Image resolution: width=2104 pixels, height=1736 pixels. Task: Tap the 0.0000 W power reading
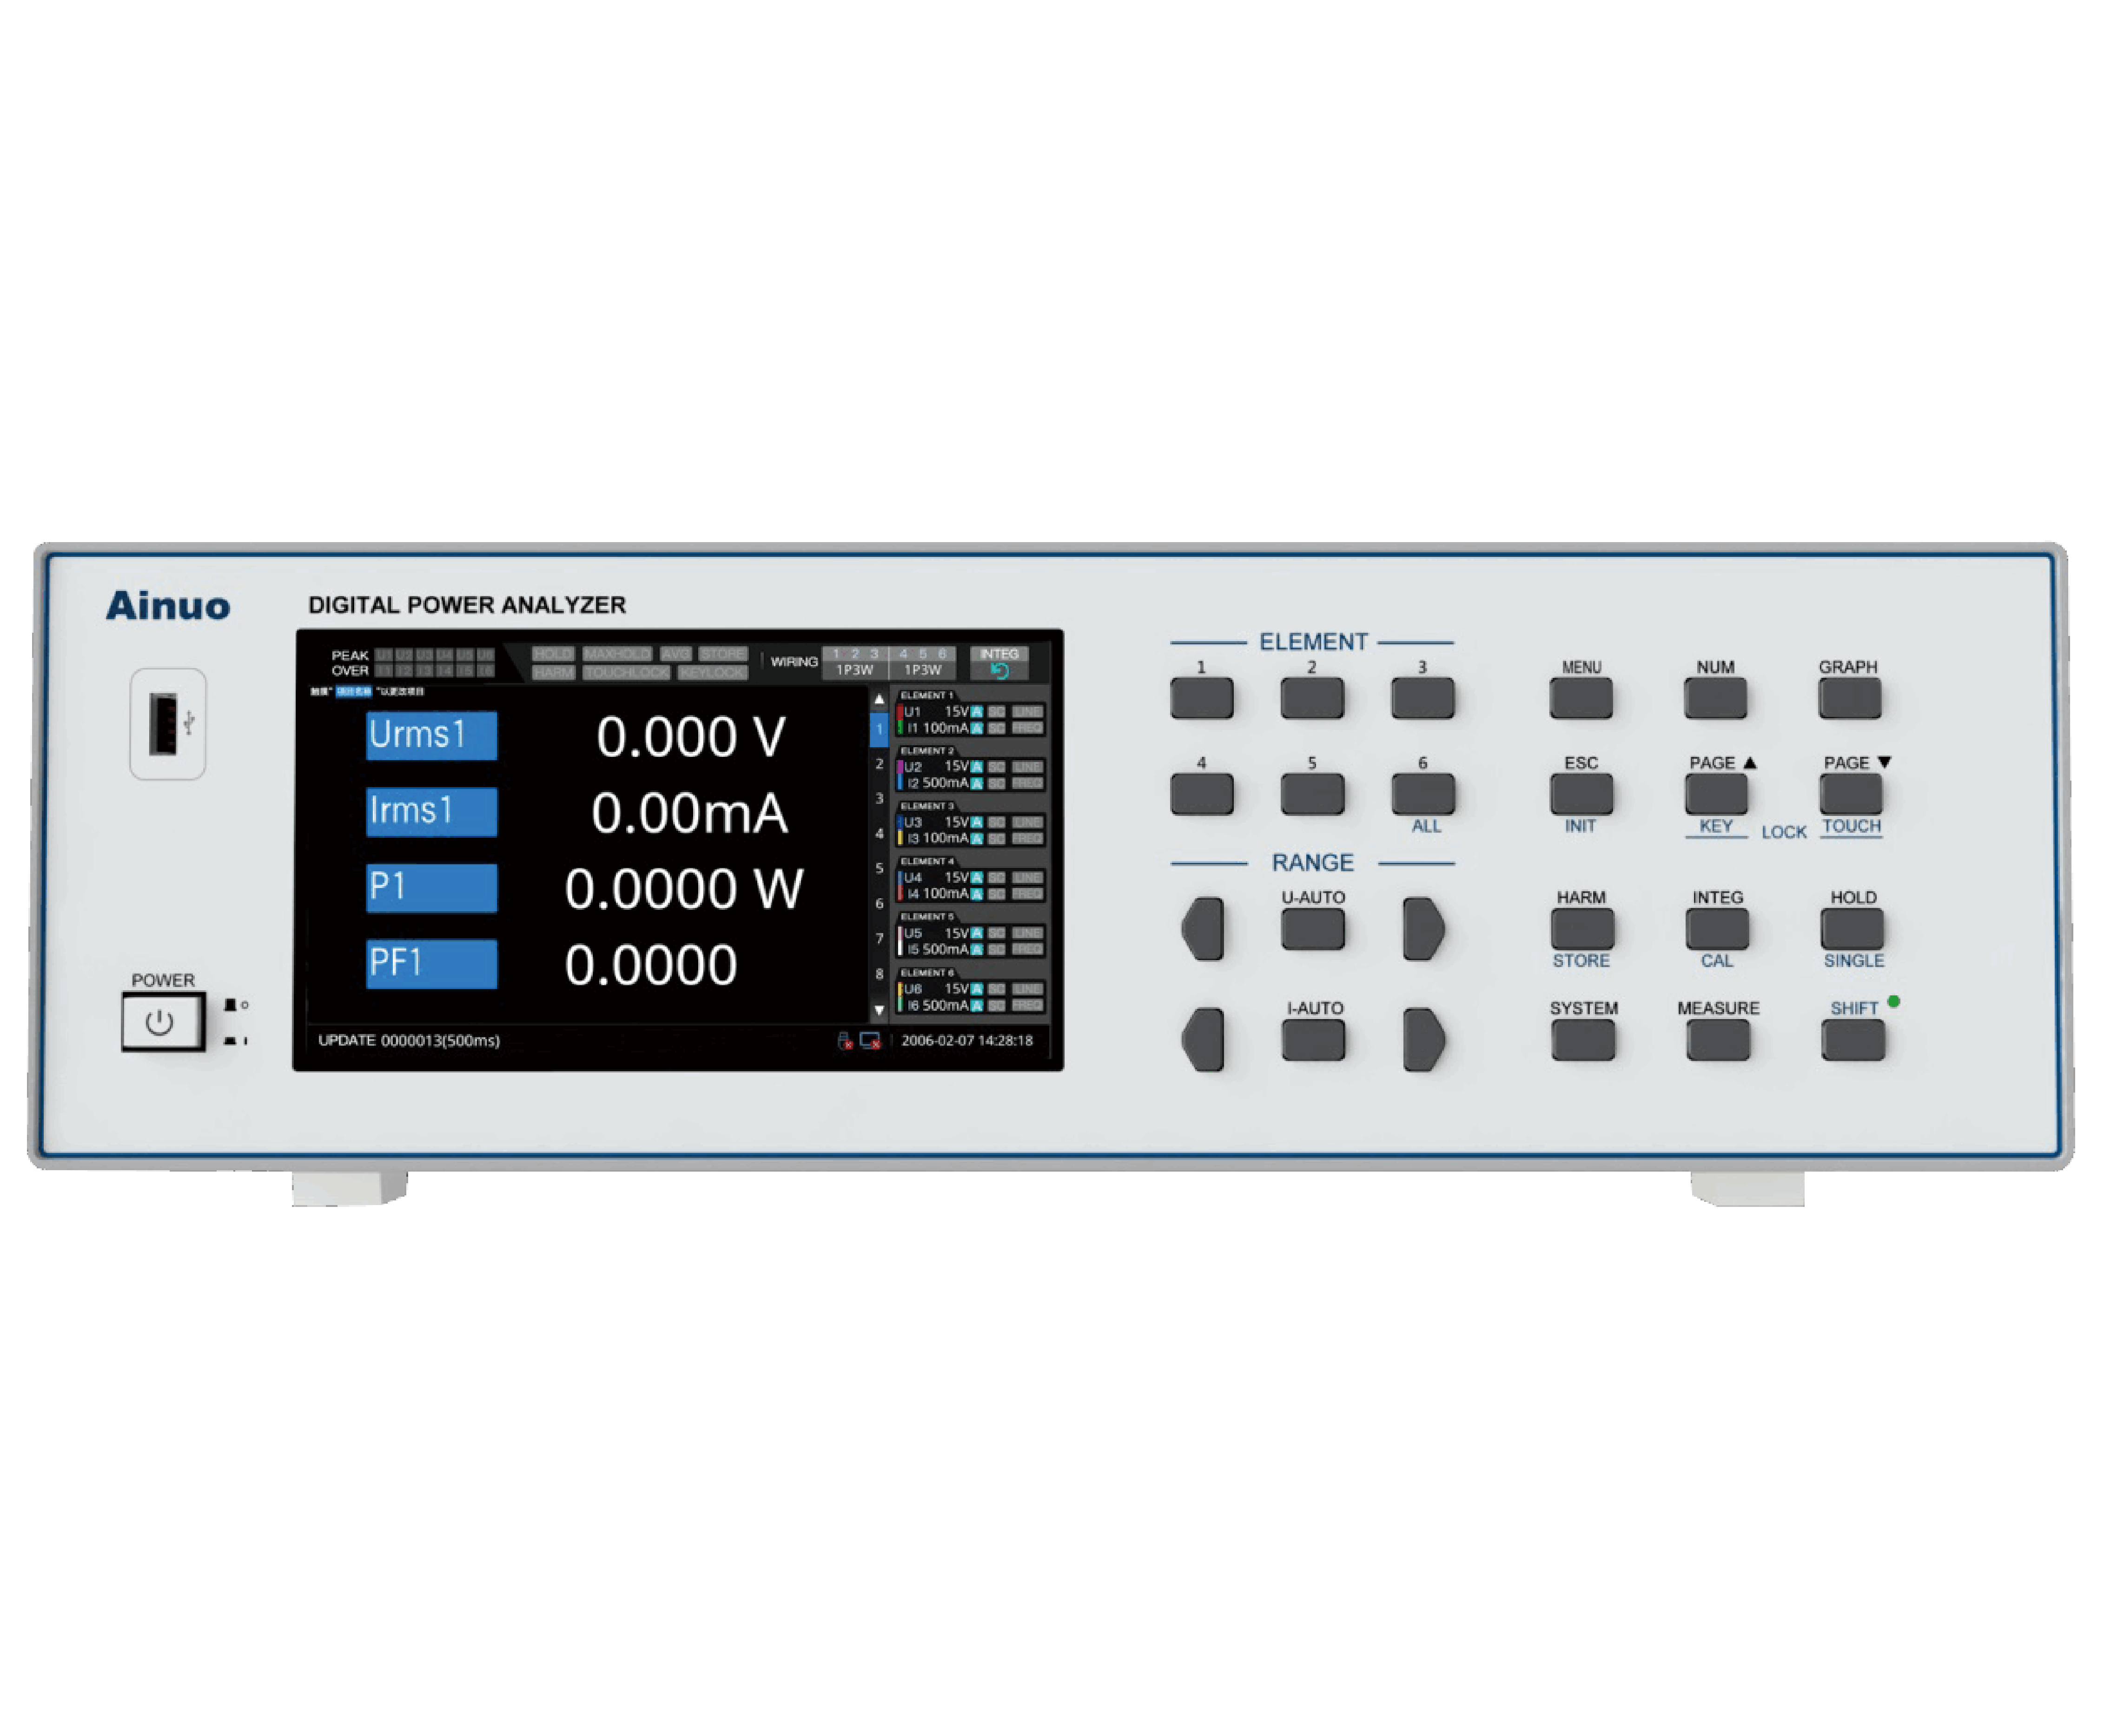(x=684, y=888)
